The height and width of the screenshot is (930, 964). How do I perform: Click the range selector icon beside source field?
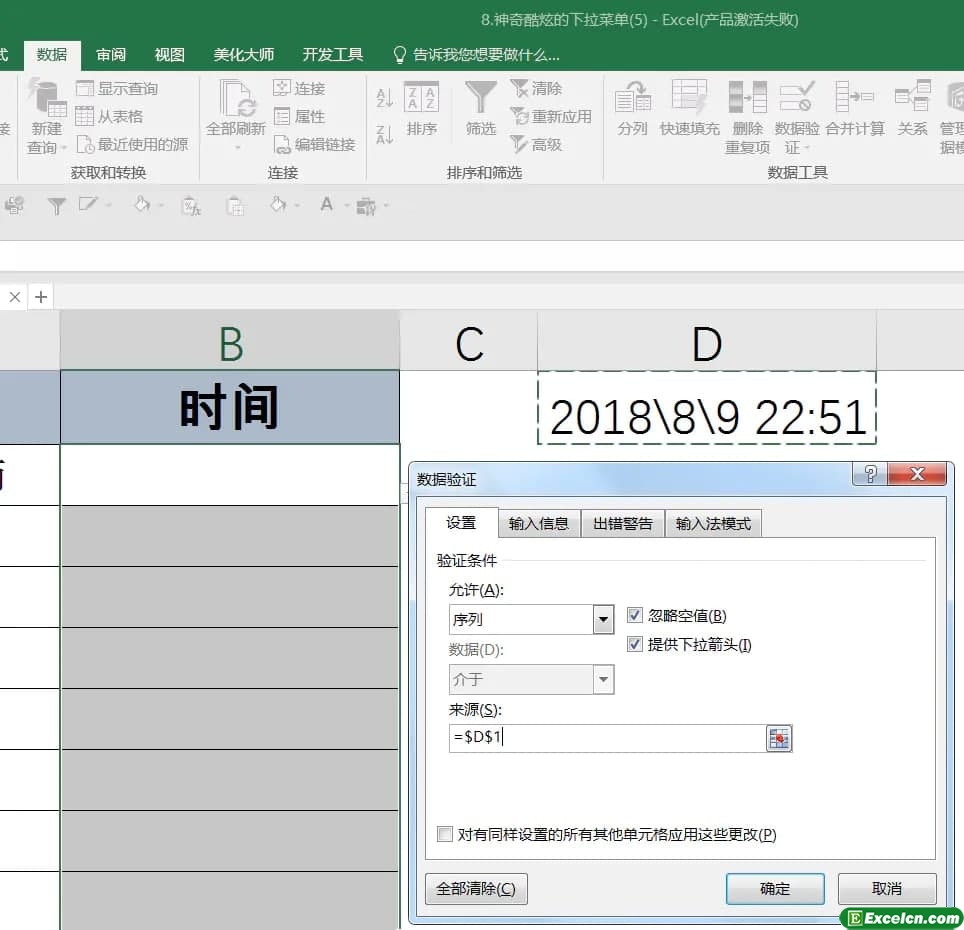click(x=779, y=738)
